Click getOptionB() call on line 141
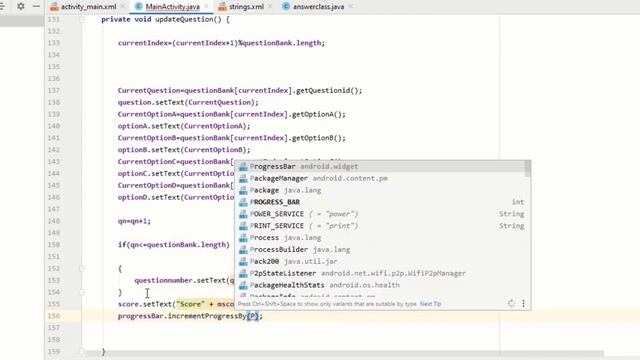The image size is (640, 360). (x=318, y=138)
